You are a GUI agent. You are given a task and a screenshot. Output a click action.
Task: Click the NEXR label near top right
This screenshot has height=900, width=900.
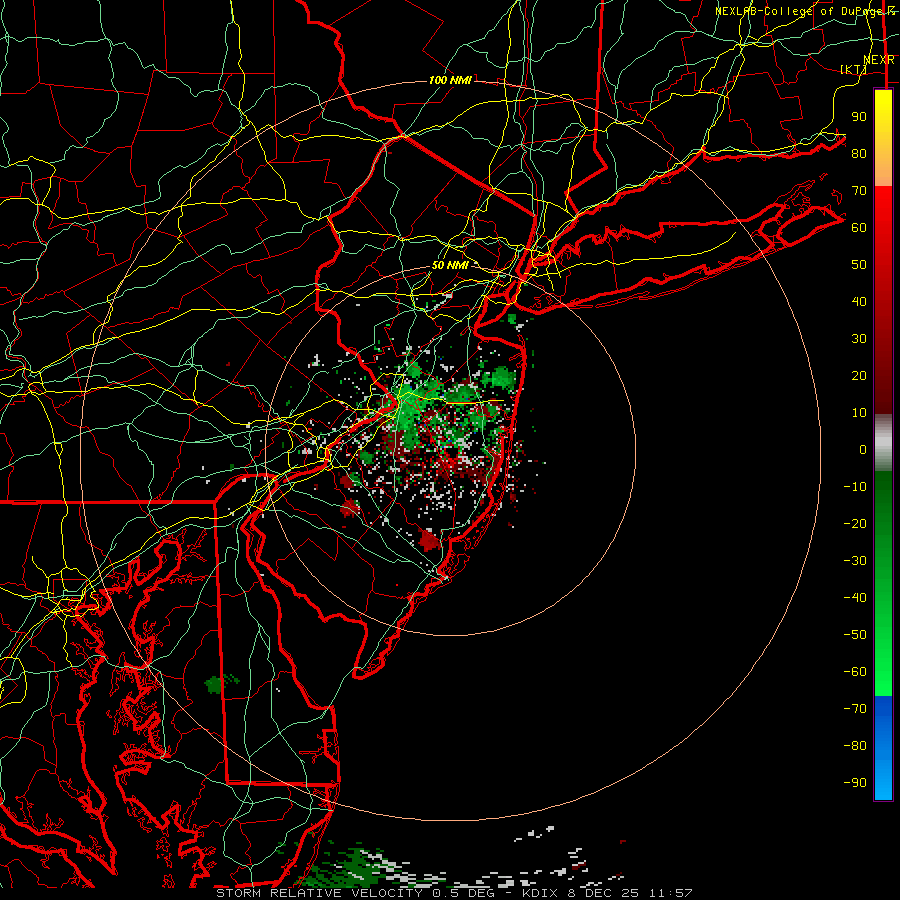[x=879, y=60]
